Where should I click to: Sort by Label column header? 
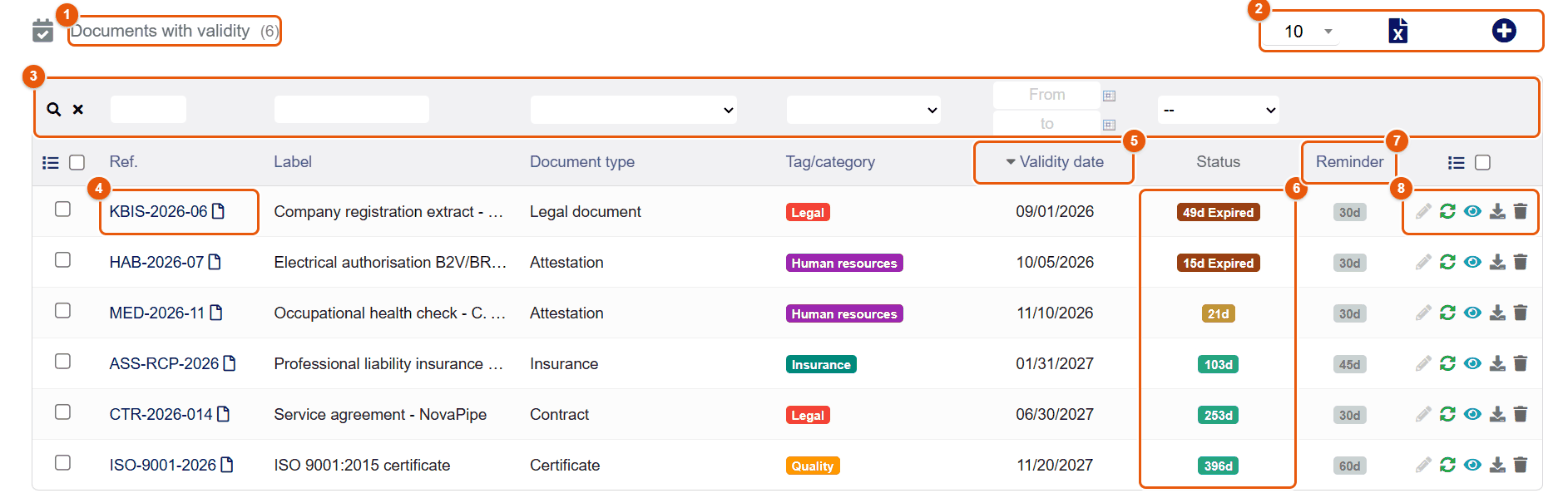(292, 162)
